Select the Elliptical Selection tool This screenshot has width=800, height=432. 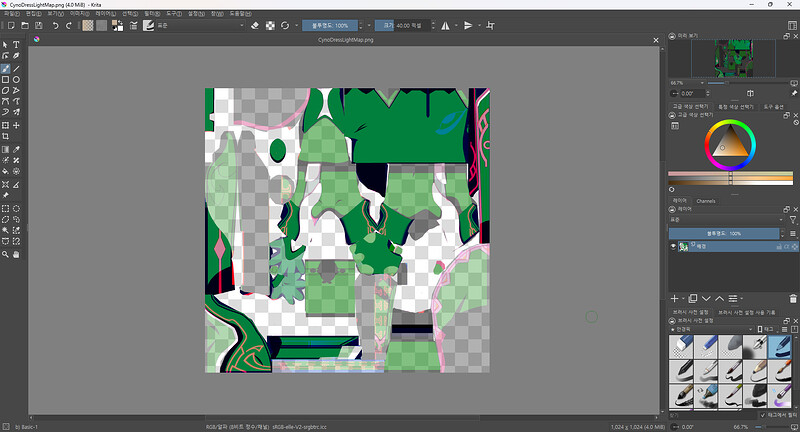(x=16, y=209)
